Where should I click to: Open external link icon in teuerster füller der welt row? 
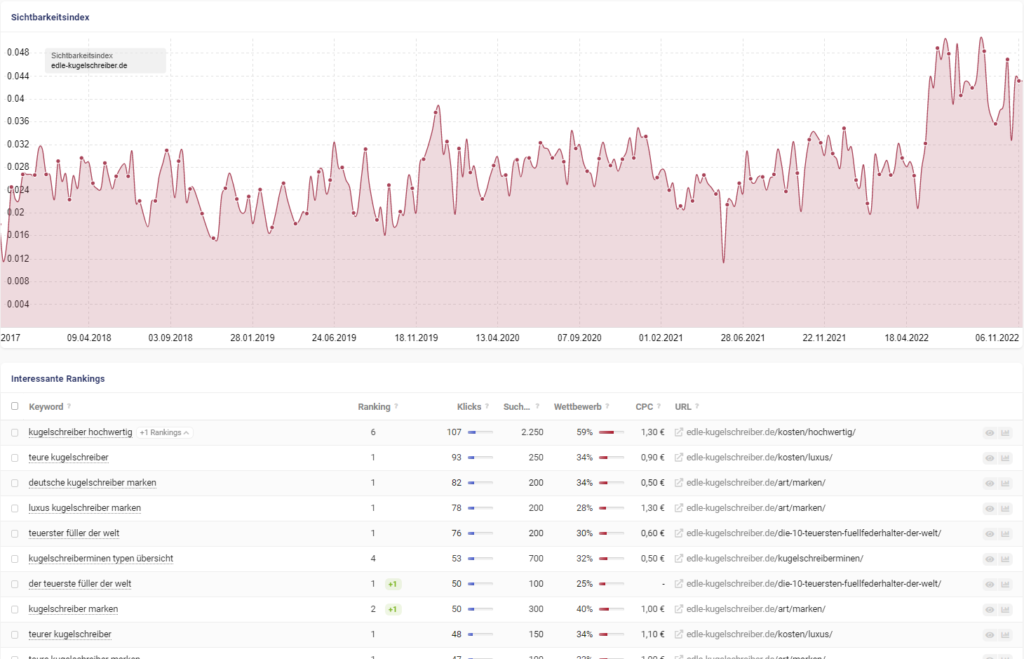[679, 534]
